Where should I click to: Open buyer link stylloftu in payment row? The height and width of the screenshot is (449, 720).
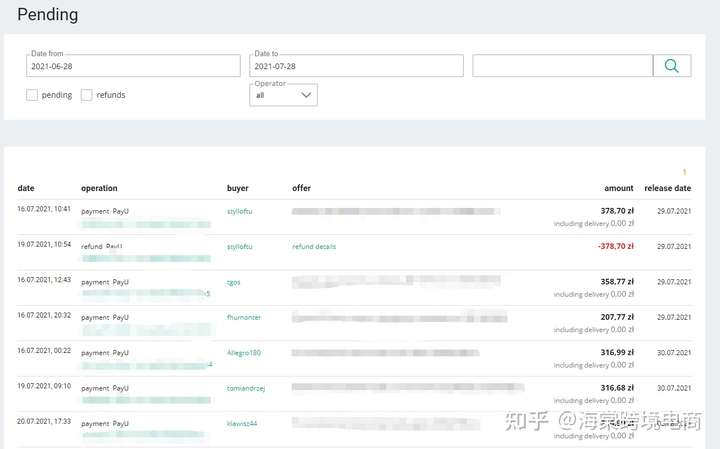tap(240, 211)
